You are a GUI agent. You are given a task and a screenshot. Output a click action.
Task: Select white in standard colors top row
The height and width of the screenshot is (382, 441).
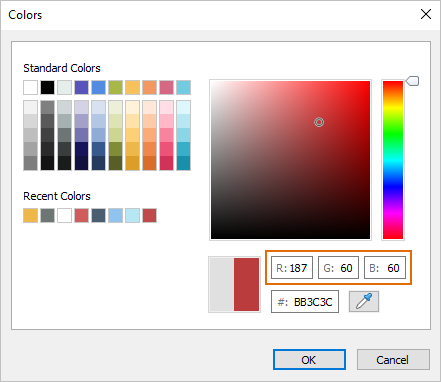click(x=30, y=87)
